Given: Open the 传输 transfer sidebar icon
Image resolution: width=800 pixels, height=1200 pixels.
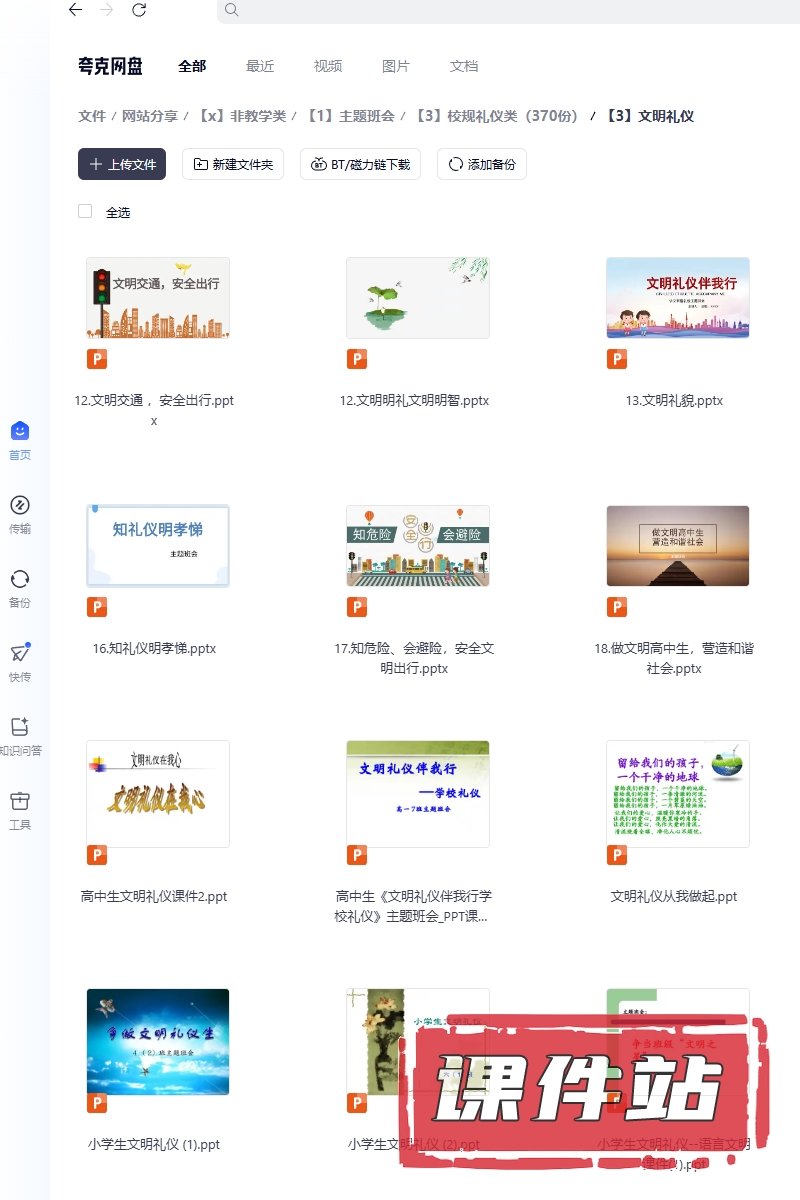Looking at the screenshot, I should pos(20,505).
